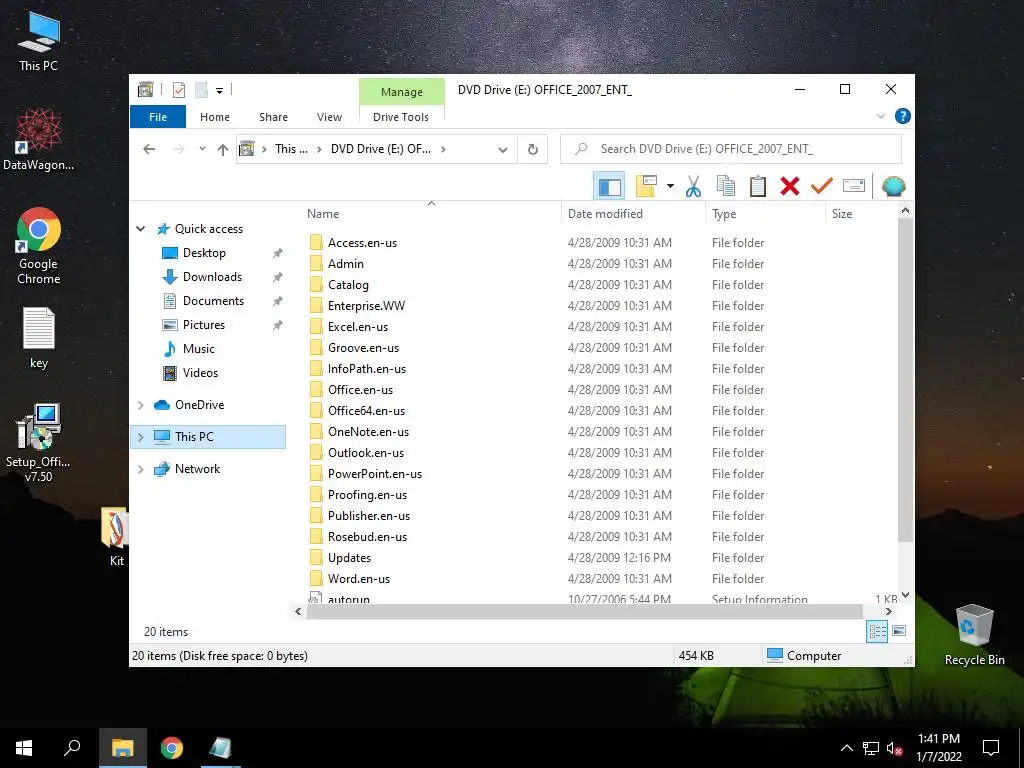Refresh the current folder view
This screenshot has height=768, width=1024.
coord(533,150)
